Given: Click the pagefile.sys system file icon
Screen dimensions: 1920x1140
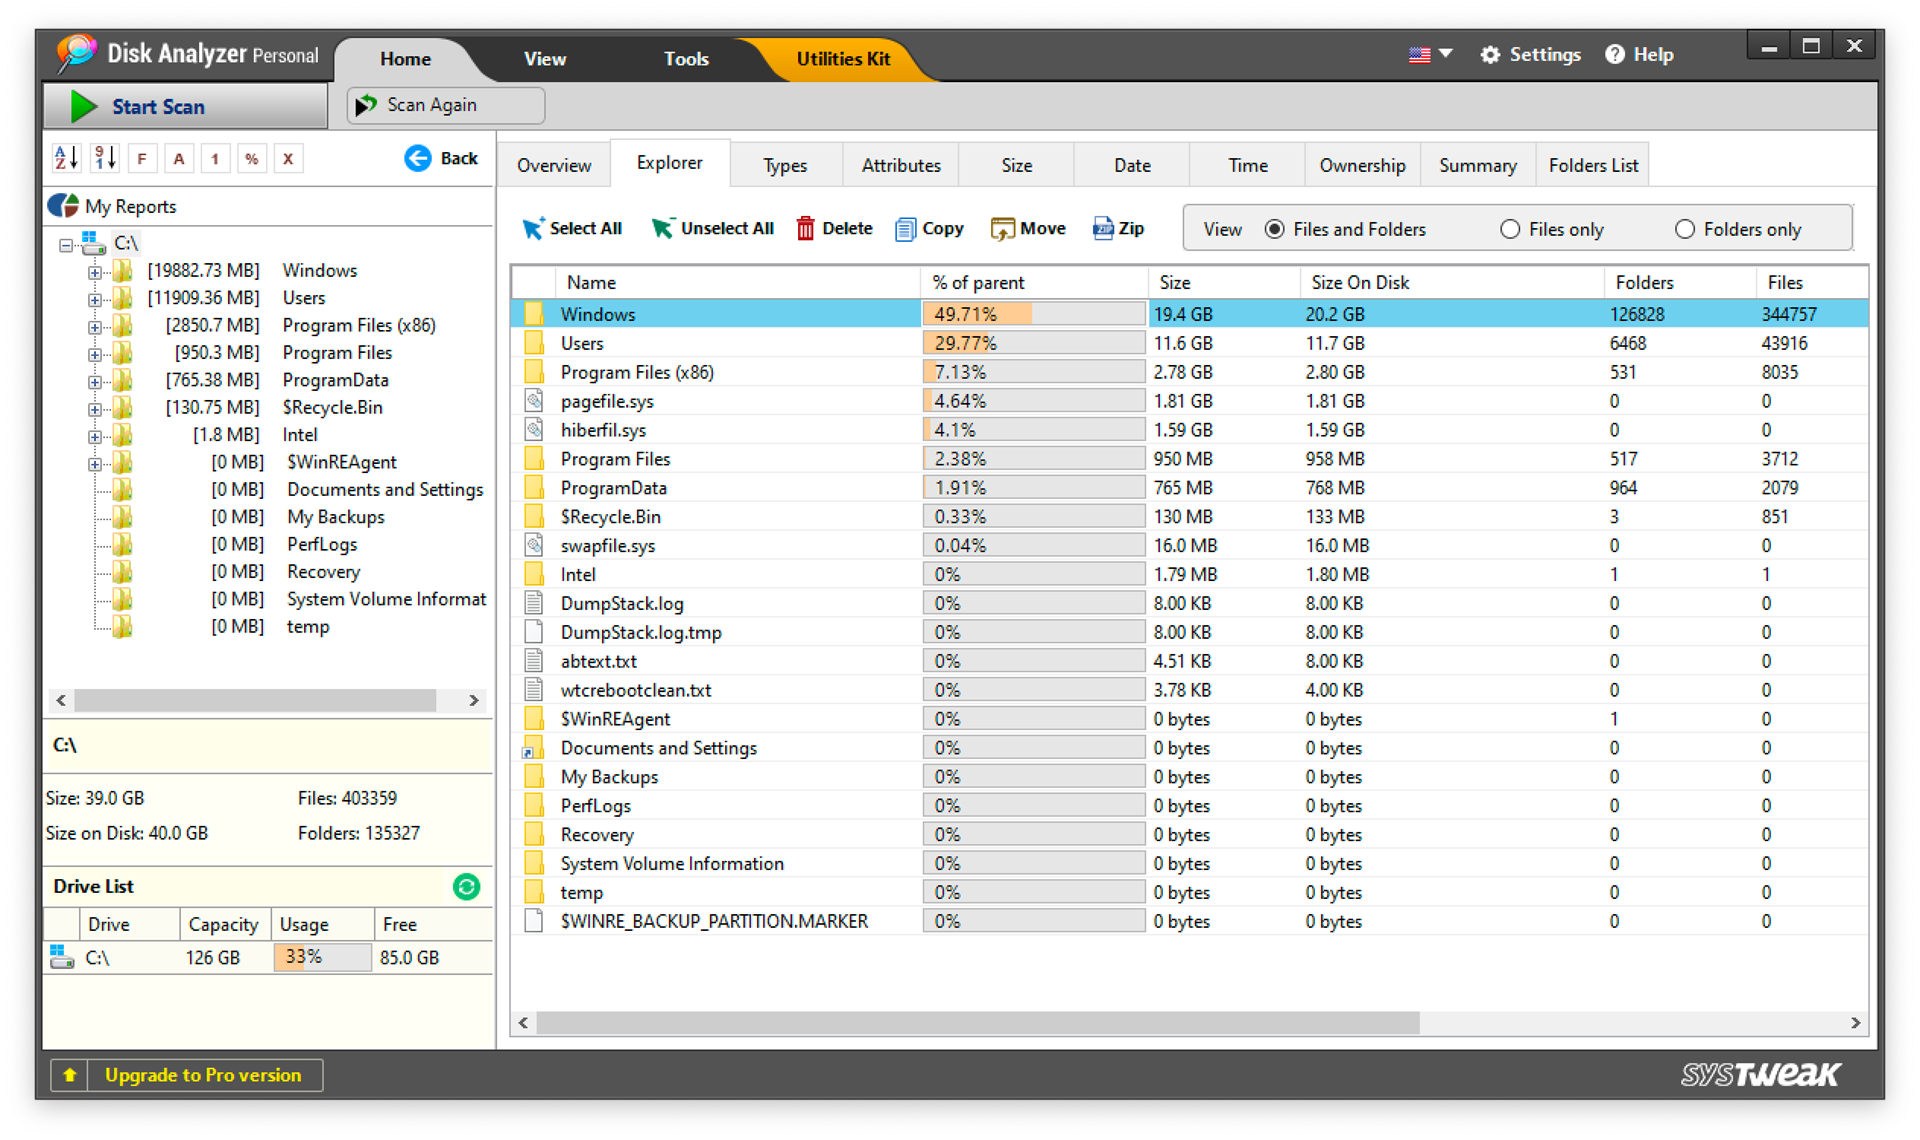Looking at the screenshot, I should pos(534,401).
